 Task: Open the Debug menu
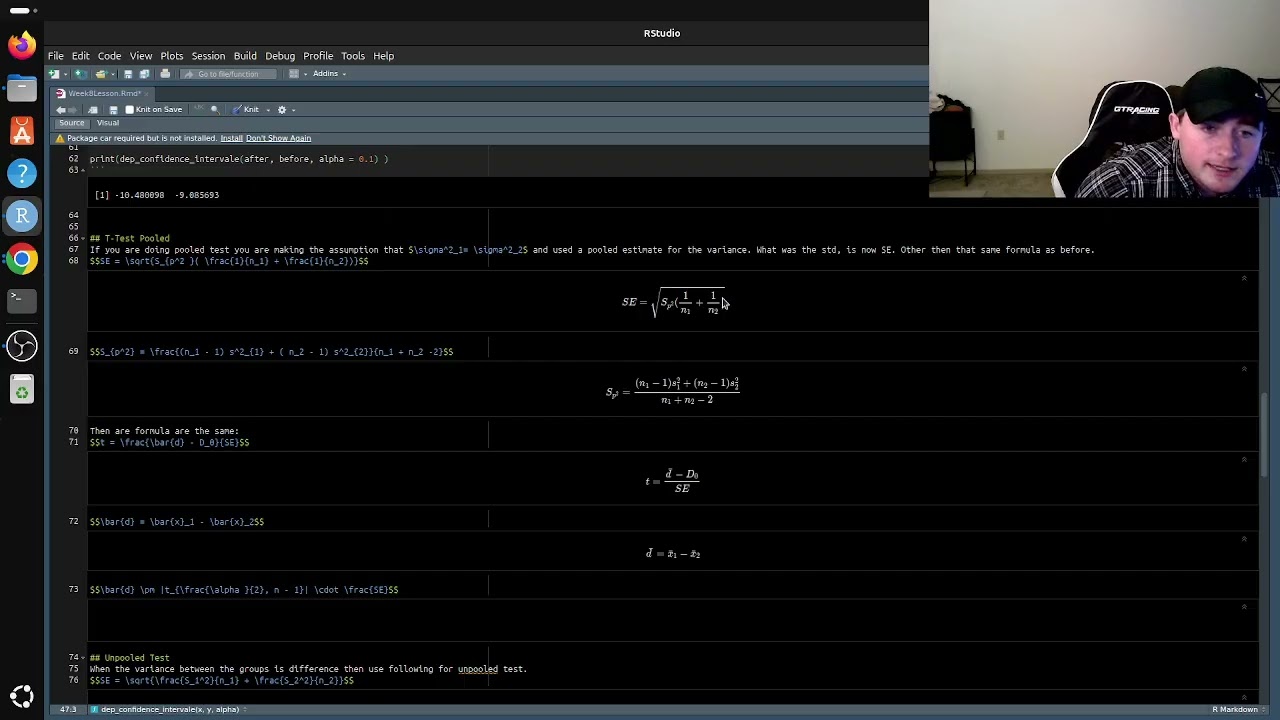tap(280, 56)
